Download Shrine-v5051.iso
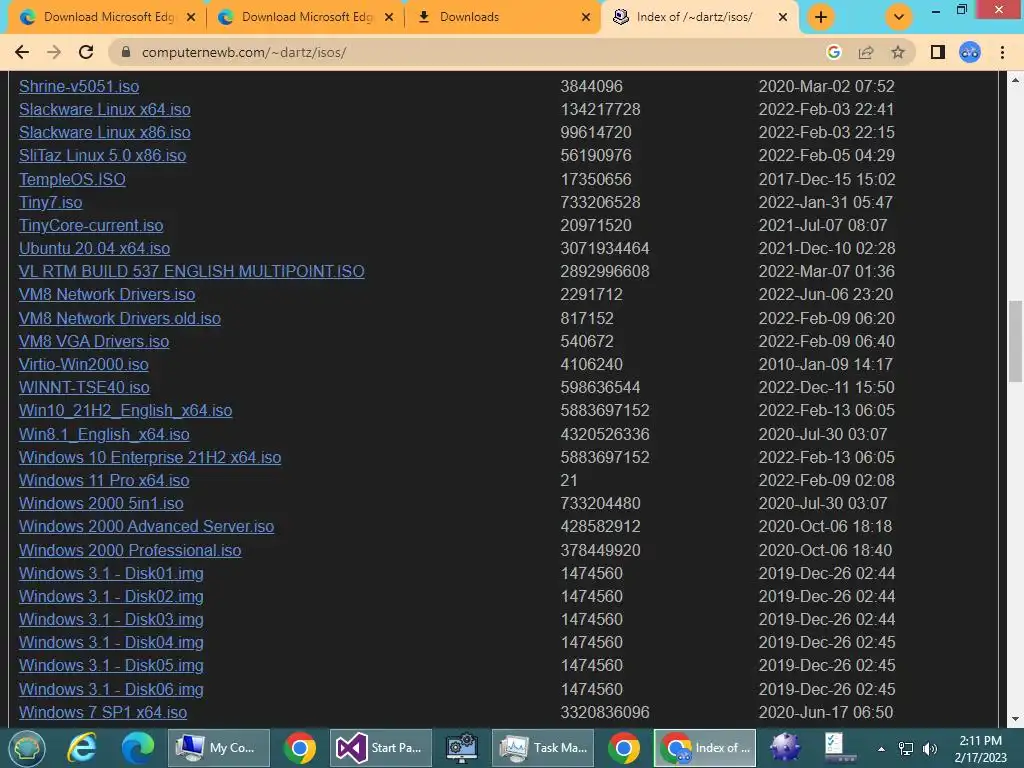Image resolution: width=1024 pixels, height=768 pixels. click(79, 86)
